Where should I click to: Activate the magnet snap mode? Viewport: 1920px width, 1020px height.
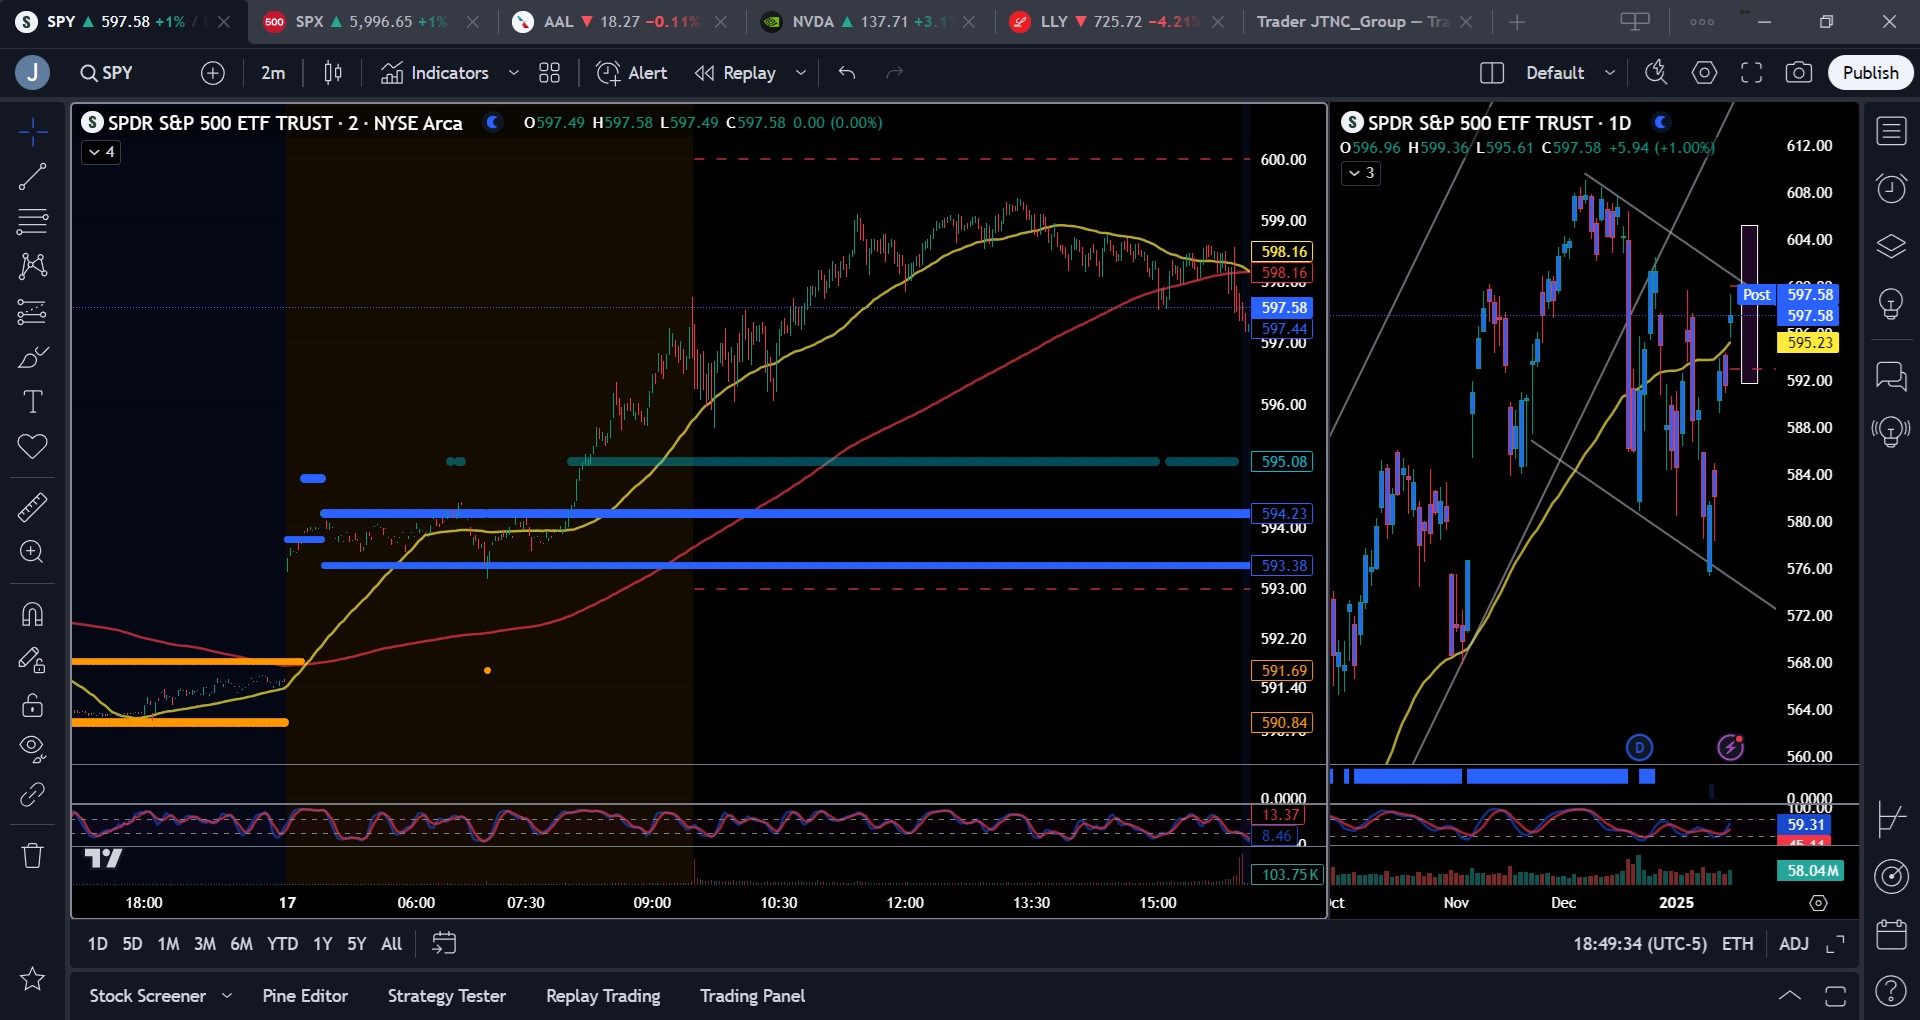coord(32,614)
